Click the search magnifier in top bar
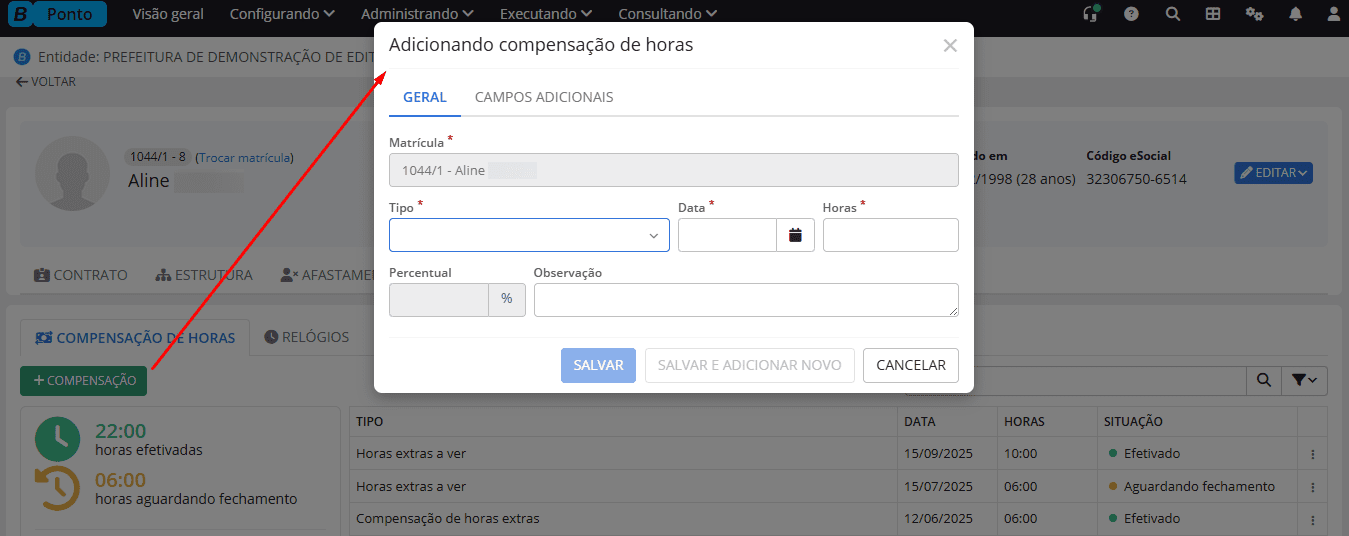Image resolution: width=1349 pixels, height=536 pixels. [1172, 14]
